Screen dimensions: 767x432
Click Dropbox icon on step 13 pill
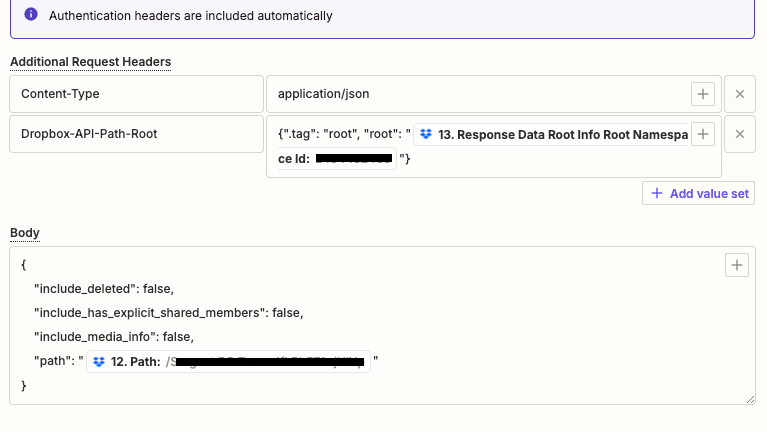[x=426, y=134]
